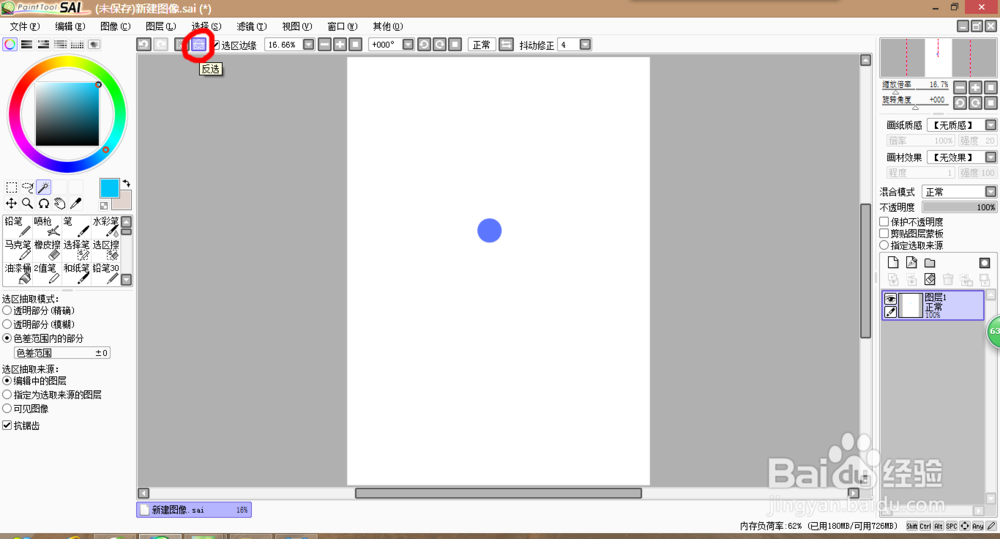The height and width of the screenshot is (539, 1000).
Task: Create a new layer folder
Action: coord(930,263)
